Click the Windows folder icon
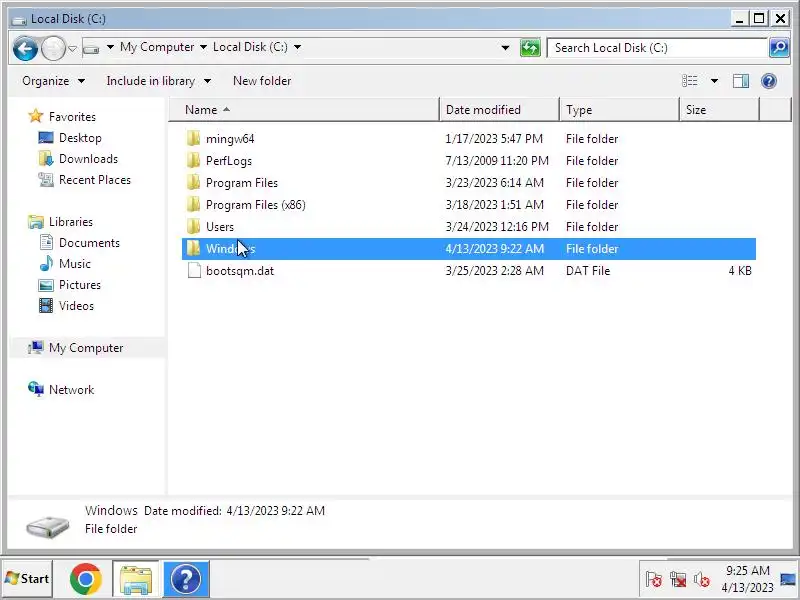The image size is (800, 600). pyautogui.click(x=193, y=248)
